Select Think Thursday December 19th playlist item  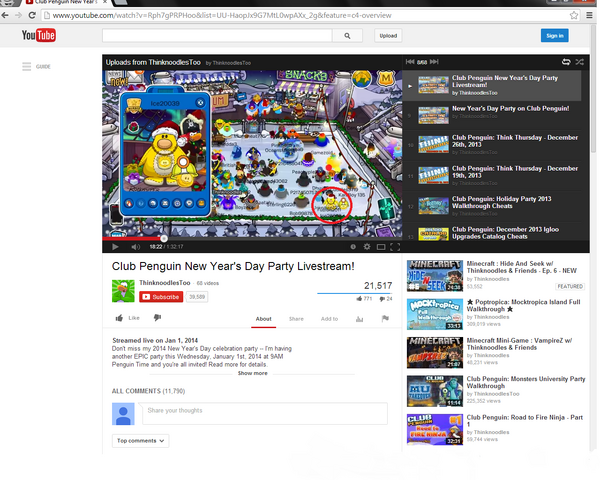(494, 176)
